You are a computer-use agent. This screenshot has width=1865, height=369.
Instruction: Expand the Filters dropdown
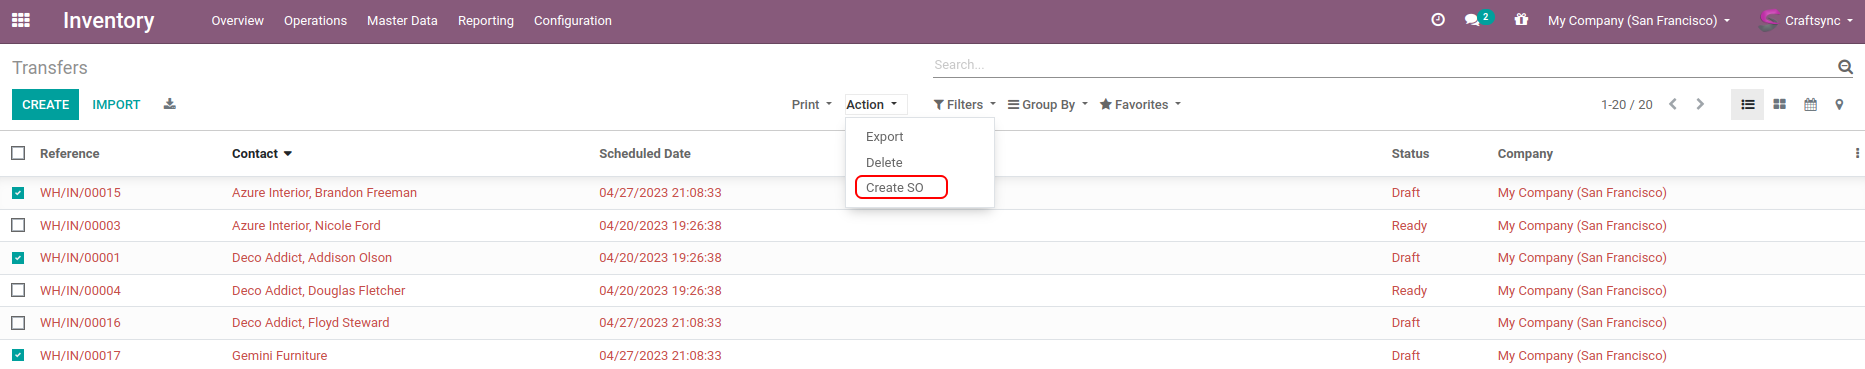tap(965, 104)
